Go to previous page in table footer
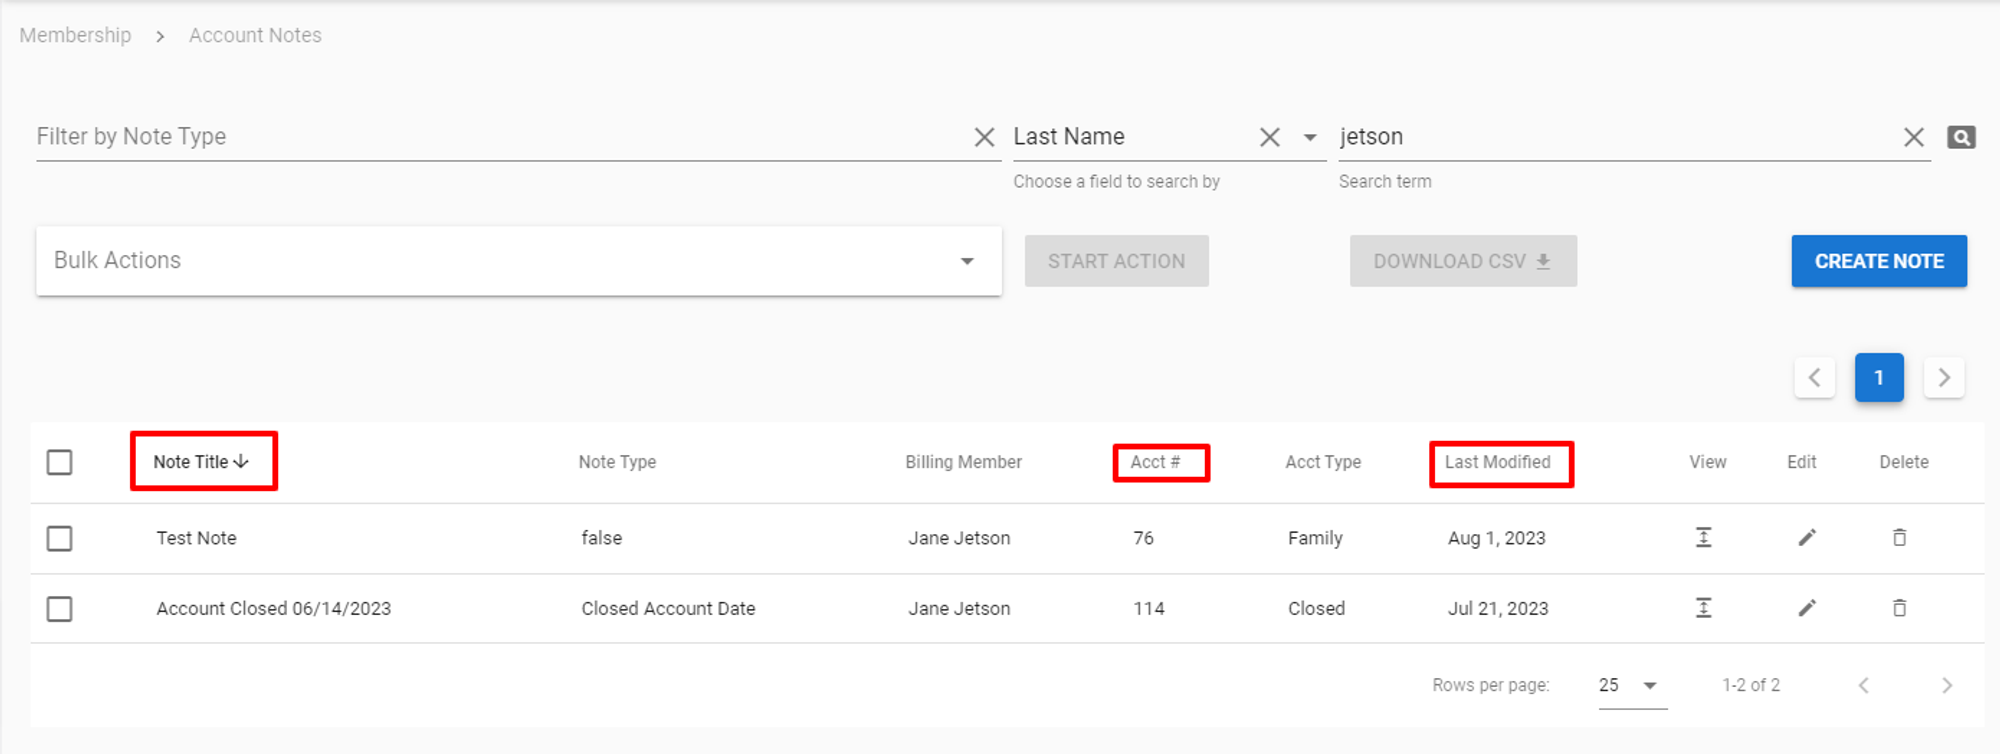This screenshot has width=2000, height=754. tap(1864, 685)
